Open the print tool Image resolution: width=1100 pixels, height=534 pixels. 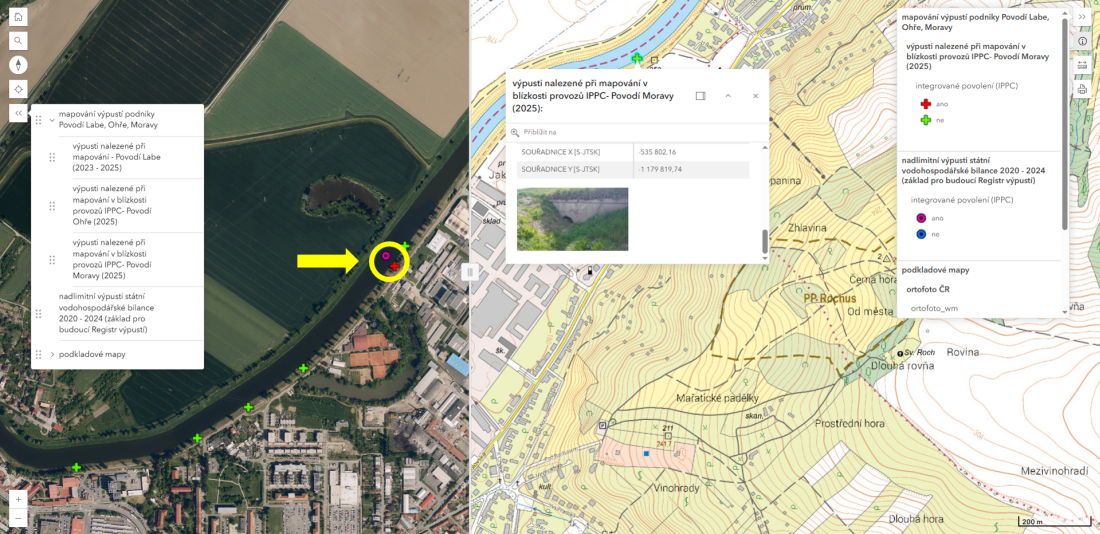tap(1082, 89)
